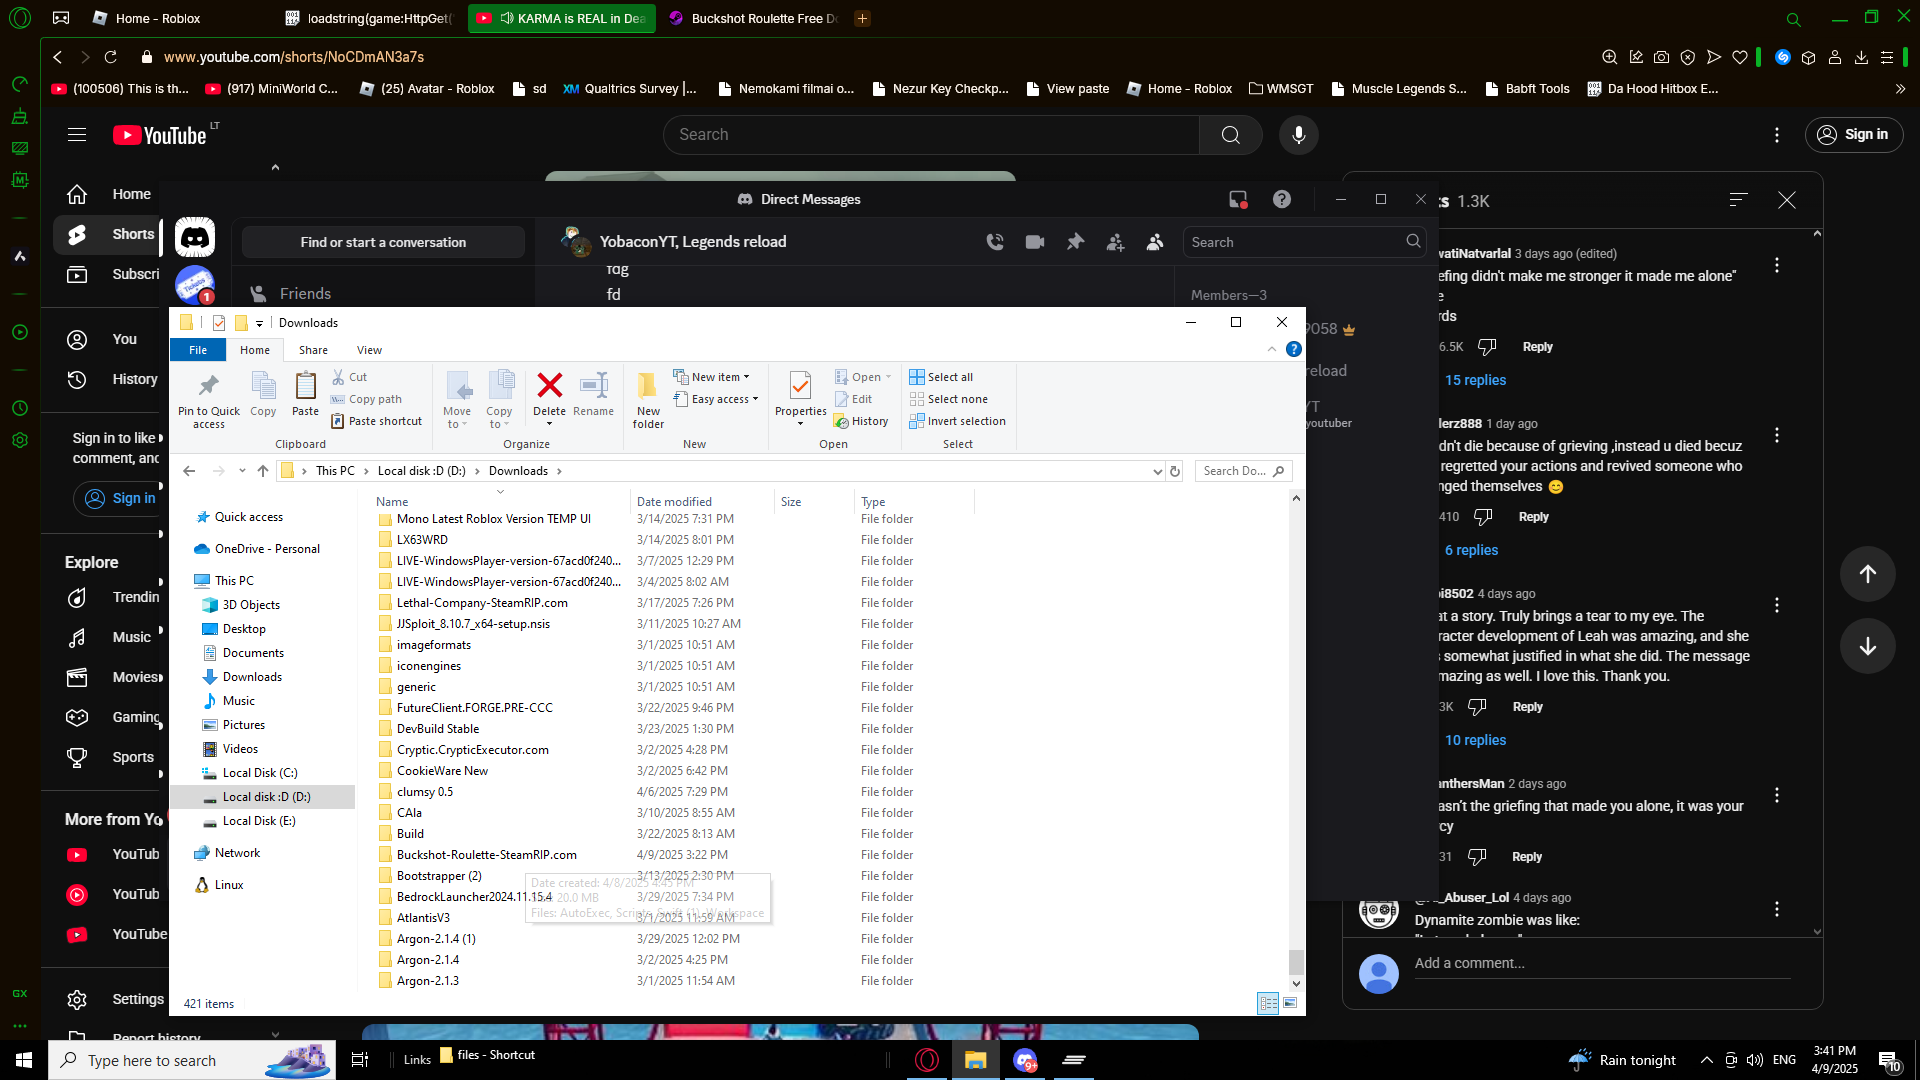1920x1080 pixels.
Task: Open Discord home direct messages icon
Action: pyautogui.click(x=195, y=238)
